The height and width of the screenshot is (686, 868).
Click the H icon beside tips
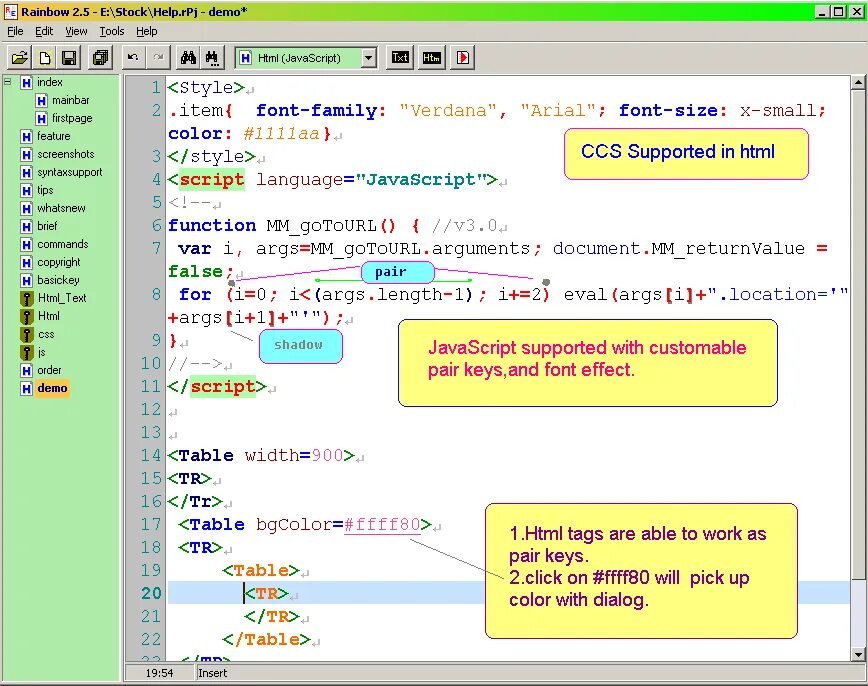pos(26,190)
